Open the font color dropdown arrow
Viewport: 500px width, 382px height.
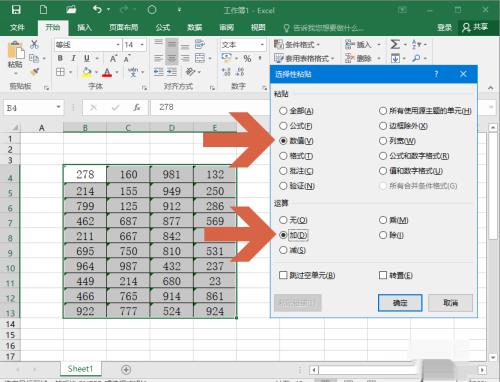click(x=117, y=72)
